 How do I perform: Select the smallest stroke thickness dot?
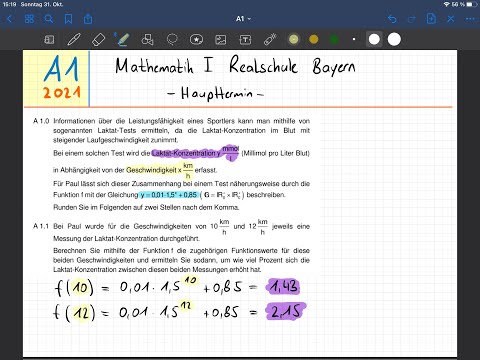click(x=354, y=39)
